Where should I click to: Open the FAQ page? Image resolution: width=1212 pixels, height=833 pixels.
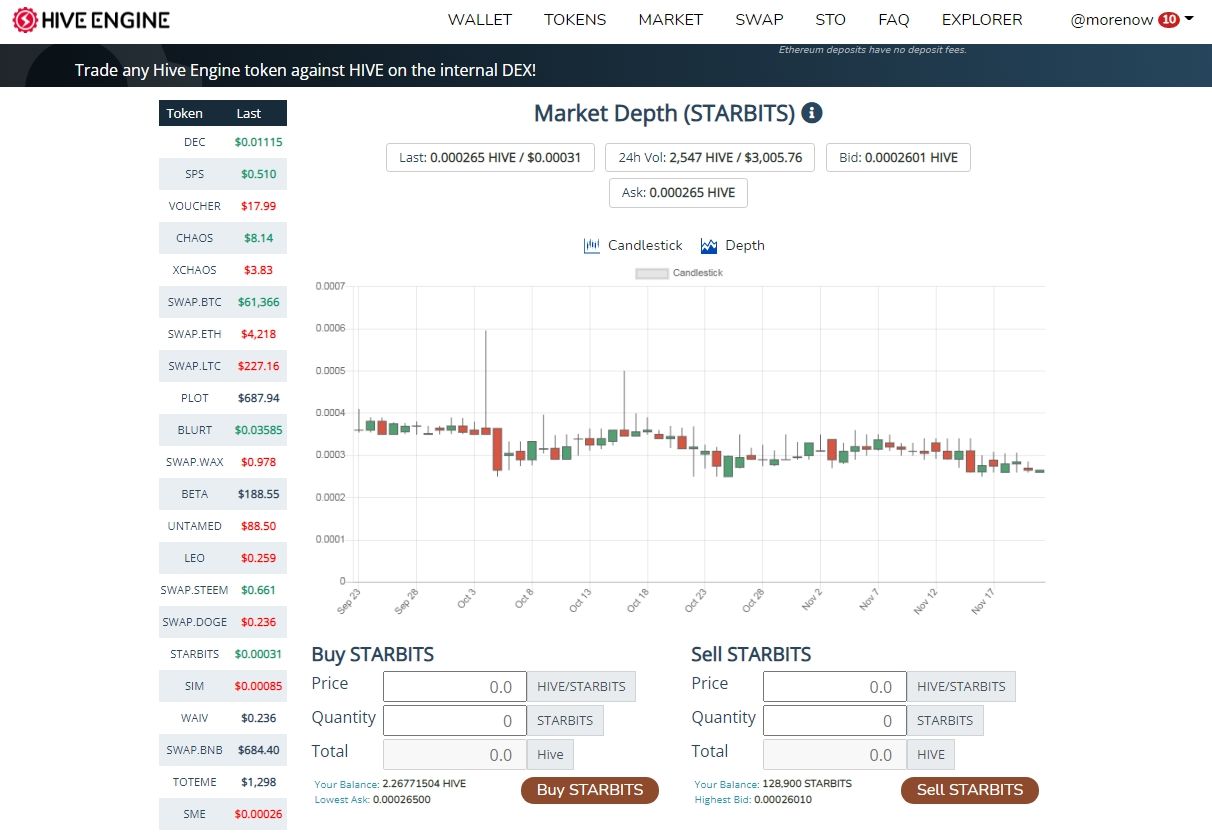click(894, 20)
